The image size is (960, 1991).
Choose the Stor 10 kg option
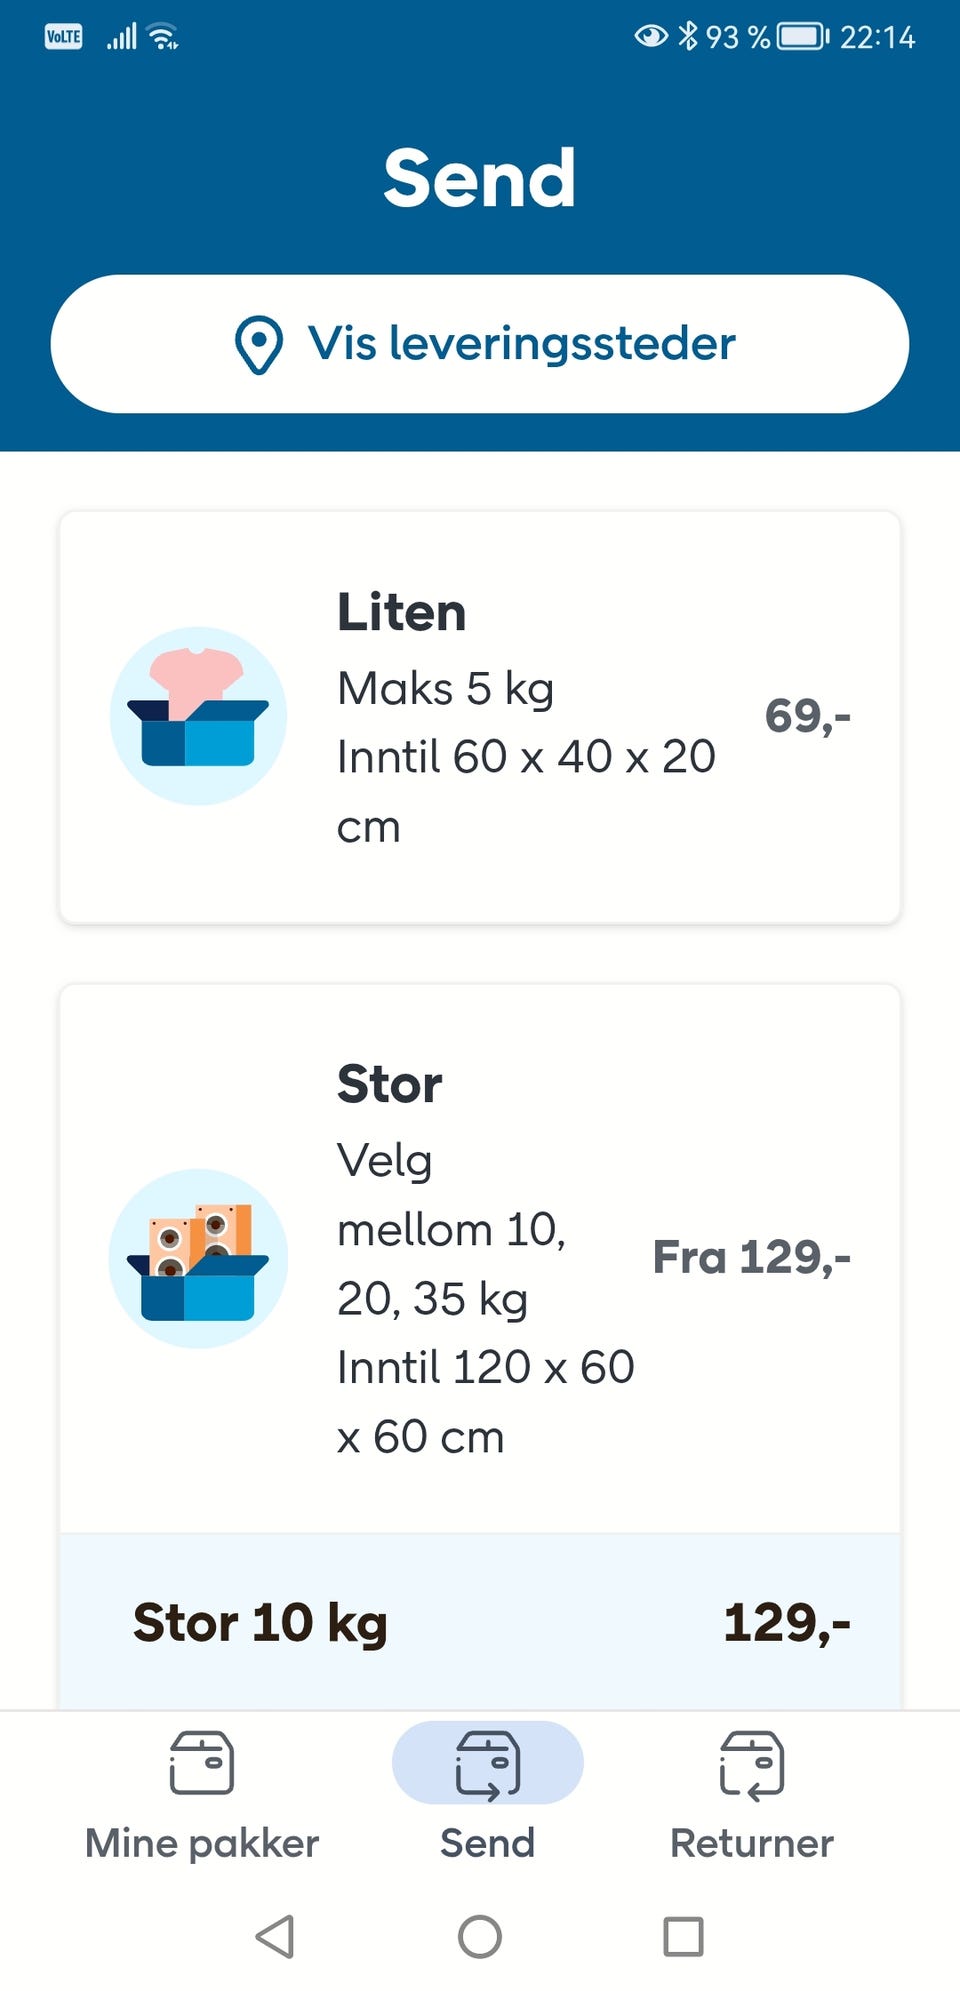coord(260,1622)
